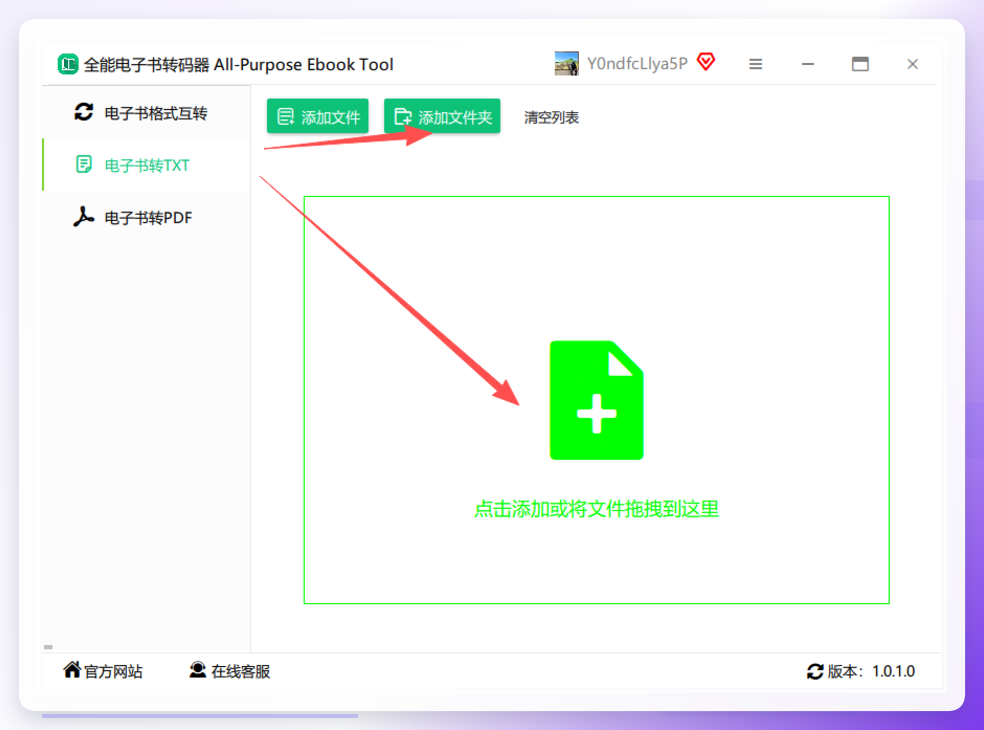Select the 电子书转TXT tab
Viewport: 984px width, 730px height.
tap(146, 164)
